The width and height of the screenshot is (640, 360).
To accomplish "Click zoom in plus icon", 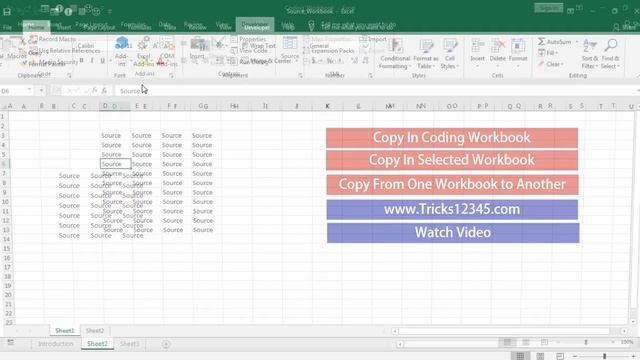I will pos(633,356).
